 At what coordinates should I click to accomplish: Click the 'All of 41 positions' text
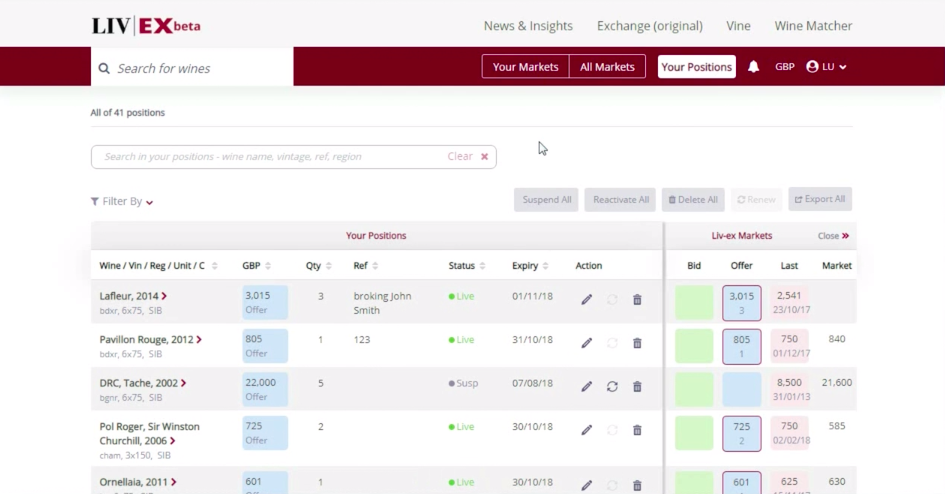127,113
